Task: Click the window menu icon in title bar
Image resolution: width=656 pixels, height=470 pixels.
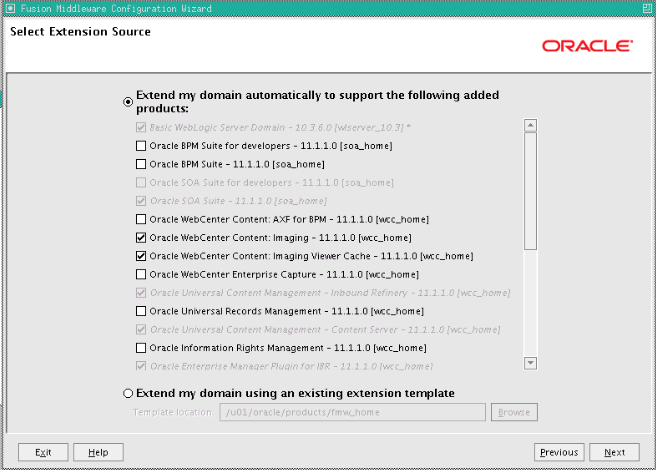Action: 10,8
